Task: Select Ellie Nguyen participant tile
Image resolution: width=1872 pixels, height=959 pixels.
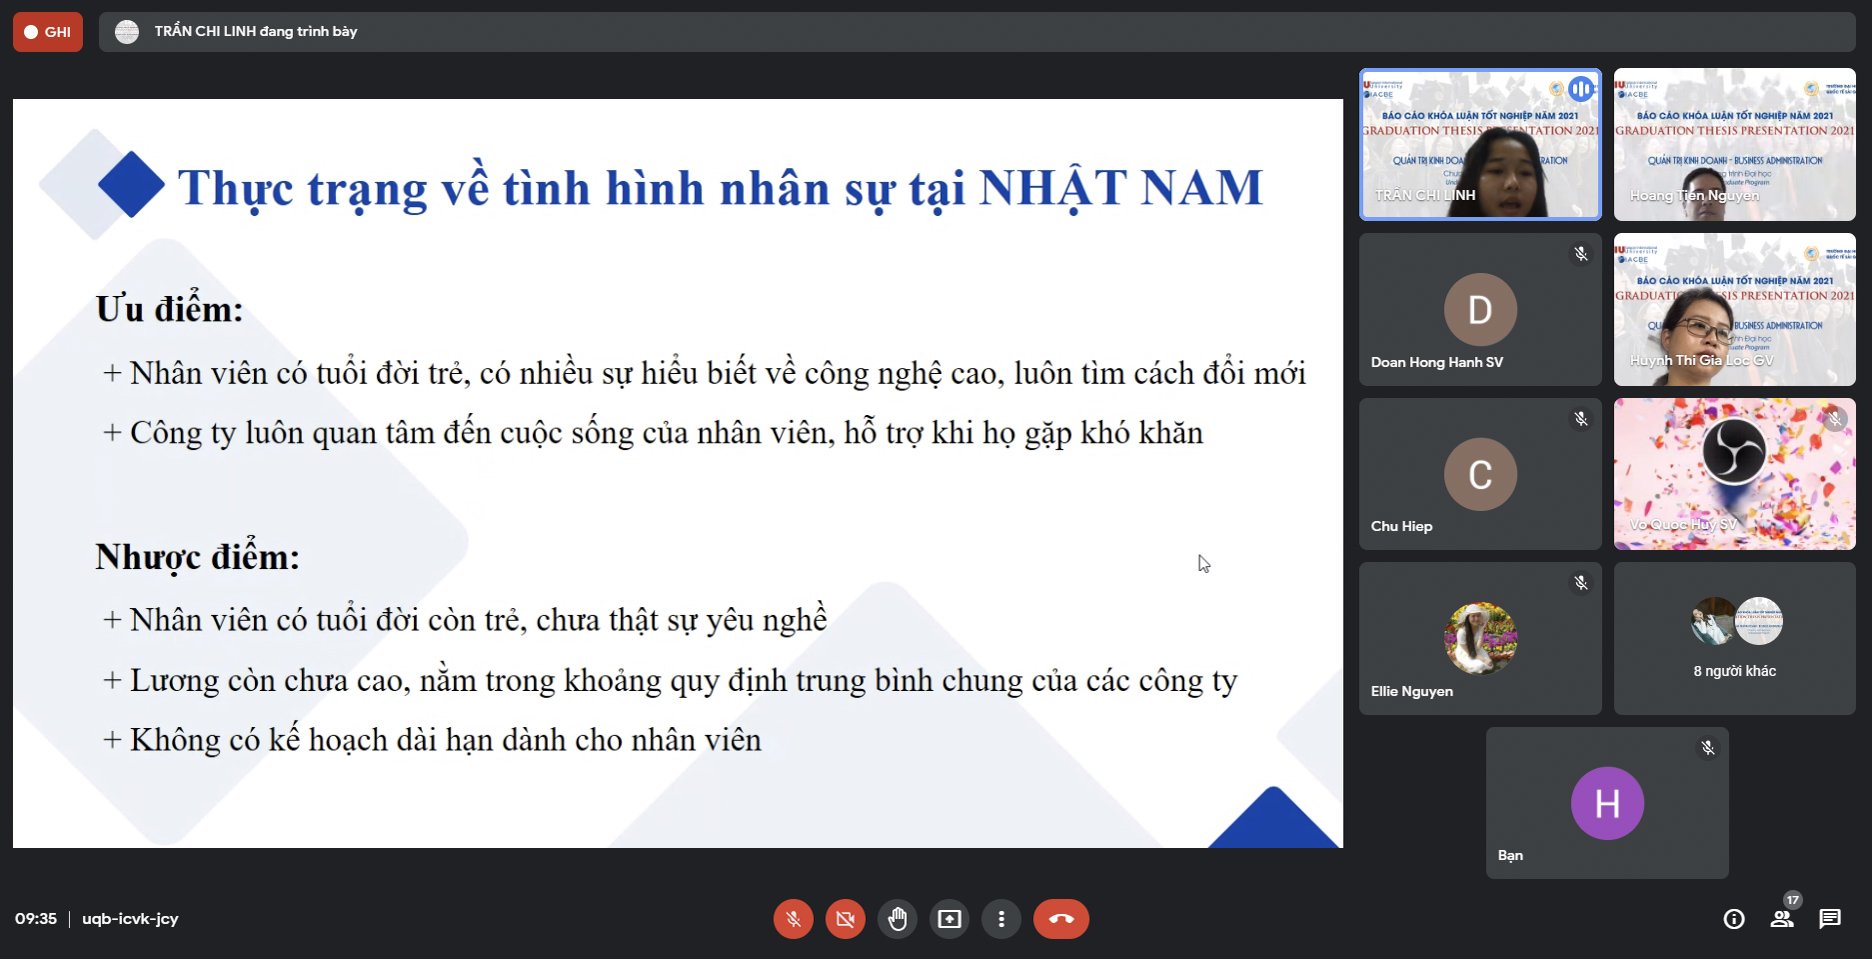Action: pos(1480,638)
